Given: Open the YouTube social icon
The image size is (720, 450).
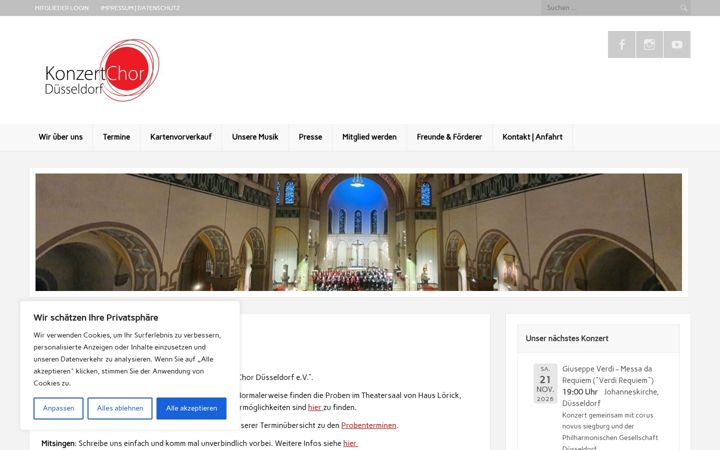Looking at the screenshot, I should [677, 45].
